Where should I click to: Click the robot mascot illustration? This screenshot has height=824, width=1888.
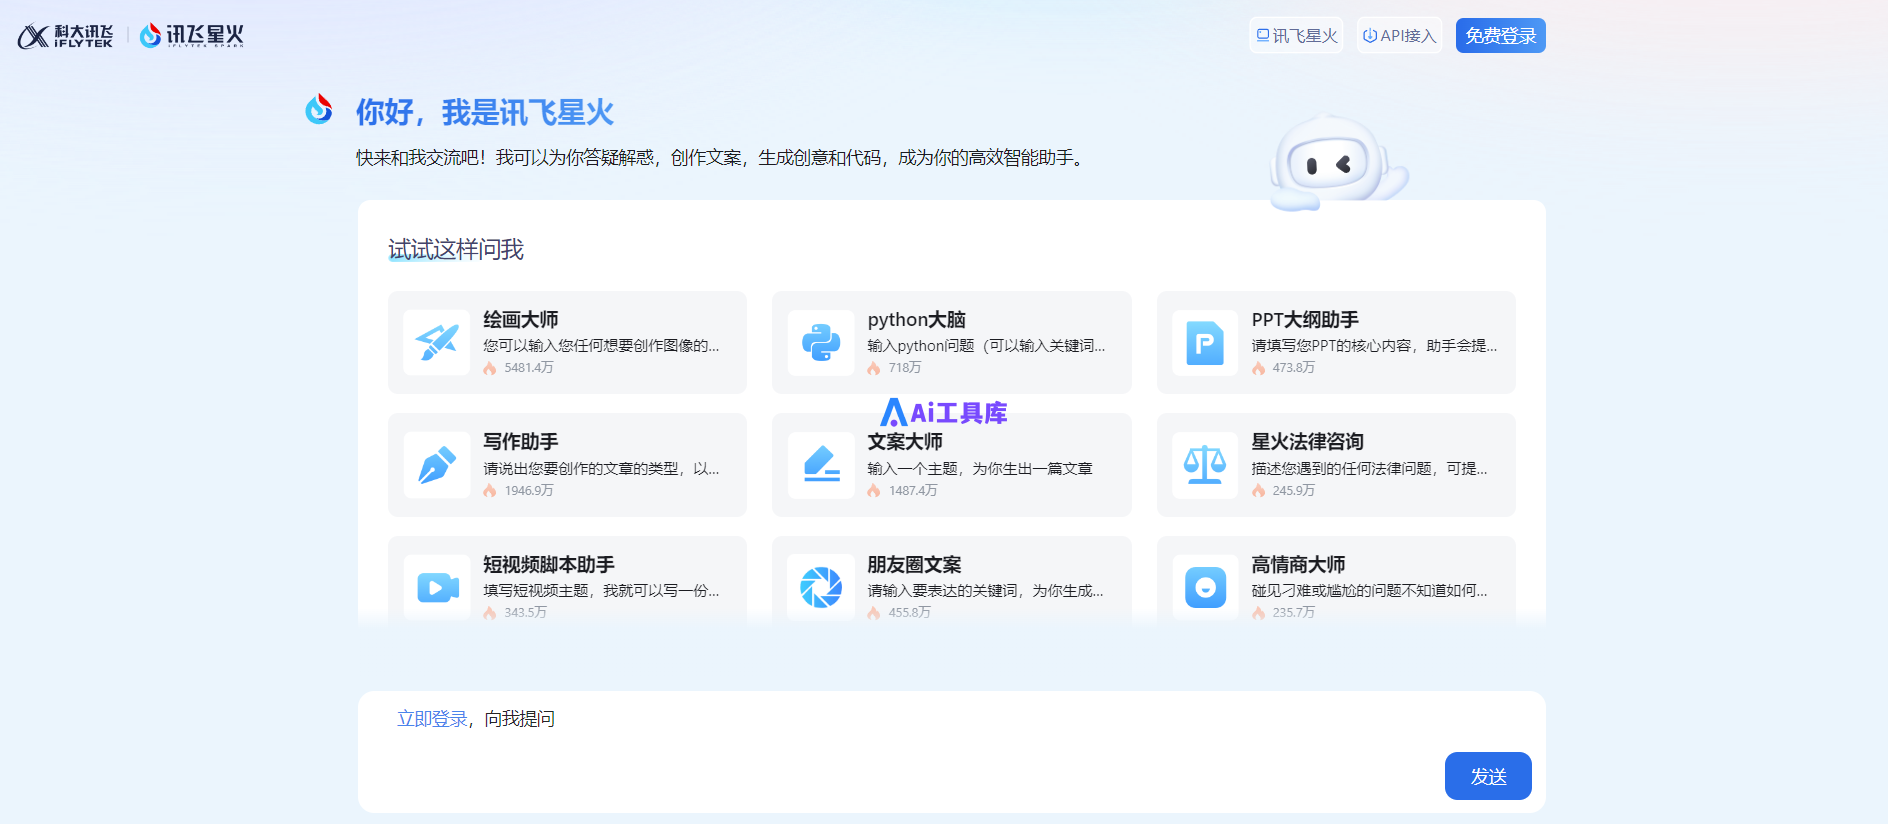tap(1337, 162)
